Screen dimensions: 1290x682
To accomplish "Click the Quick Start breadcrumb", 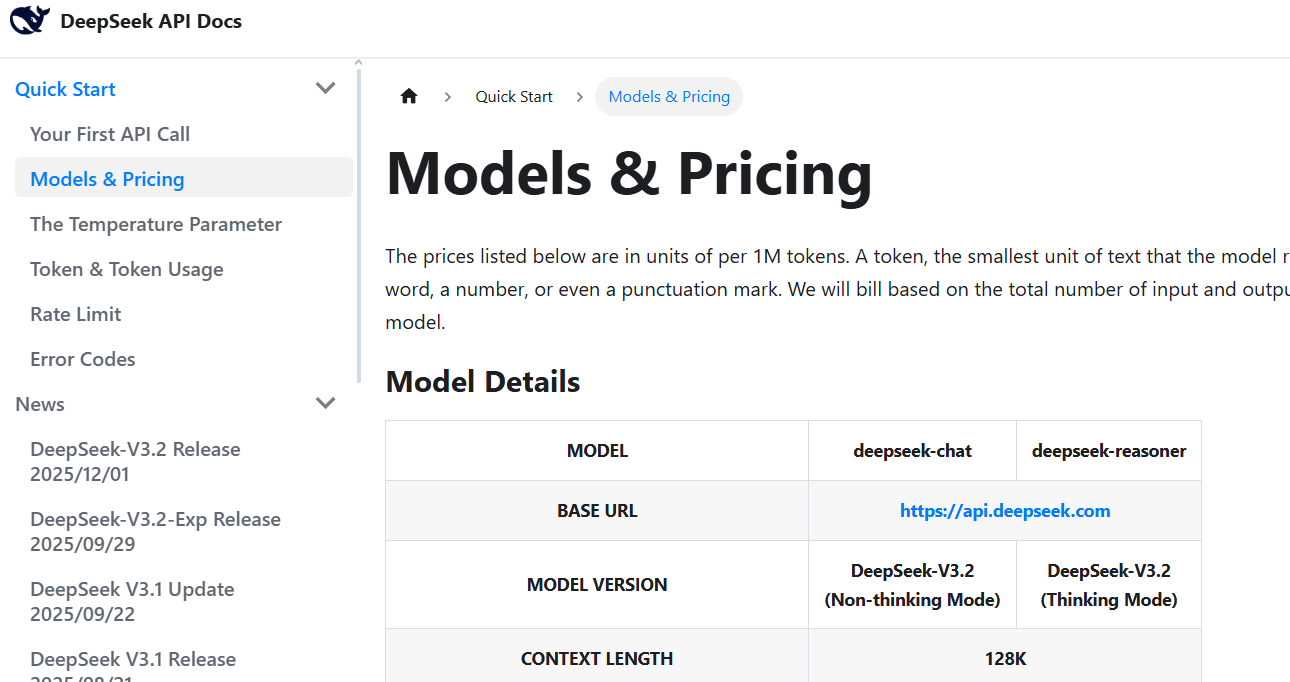I will (x=514, y=97).
